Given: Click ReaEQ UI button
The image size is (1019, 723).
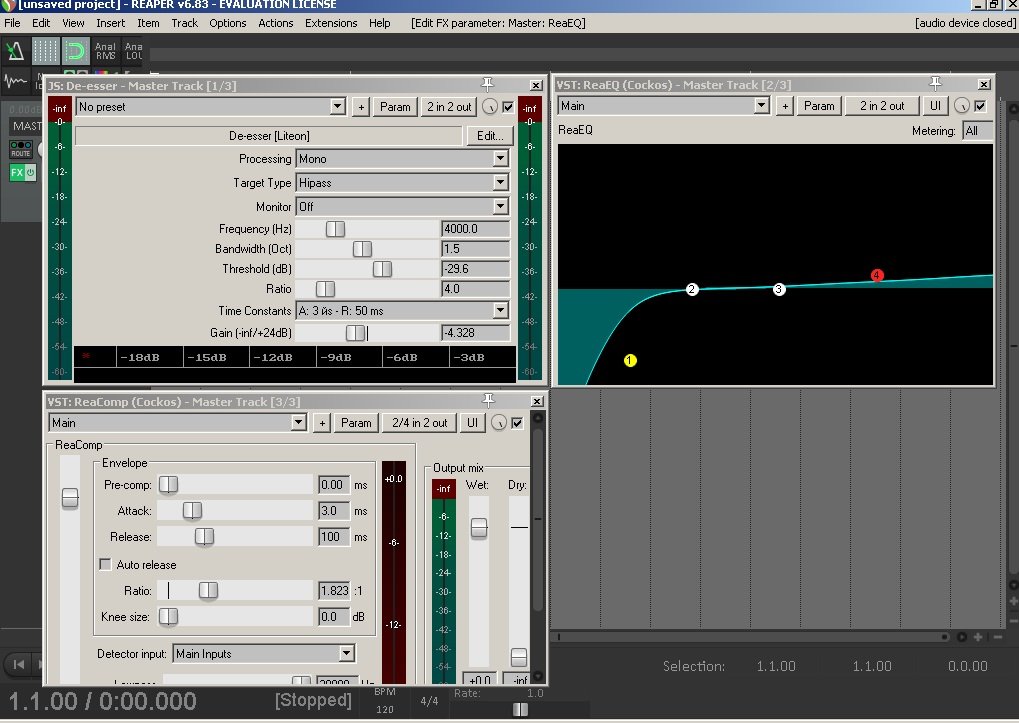Looking at the screenshot, I should [935, 106].
